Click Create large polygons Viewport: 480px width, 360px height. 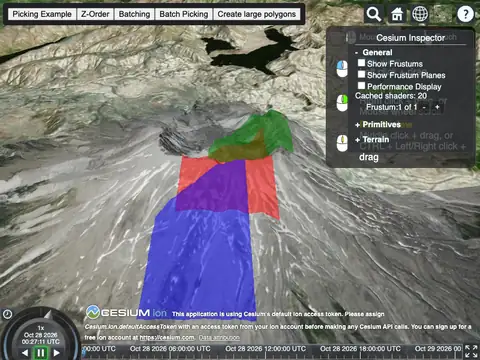(x=257, y=14)
